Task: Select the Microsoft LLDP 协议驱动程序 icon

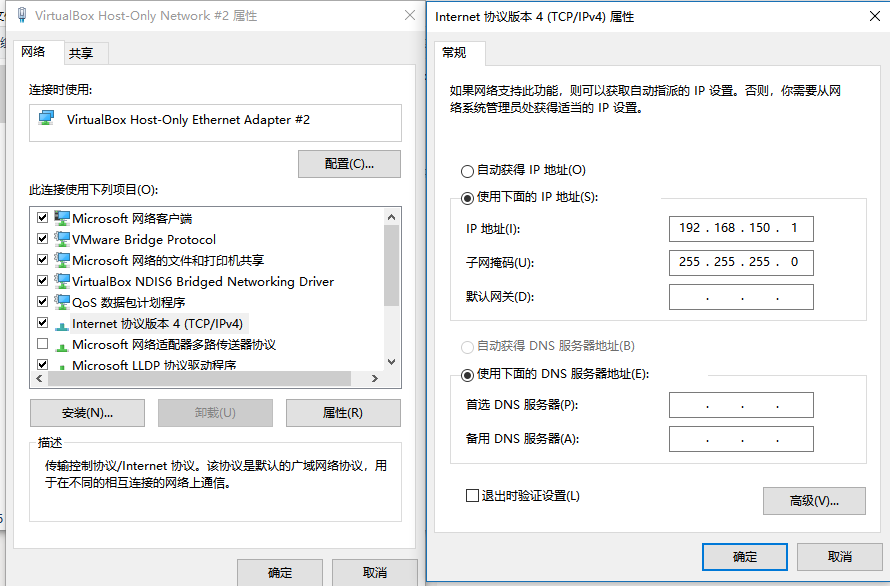Action: [x=62, y=366]
